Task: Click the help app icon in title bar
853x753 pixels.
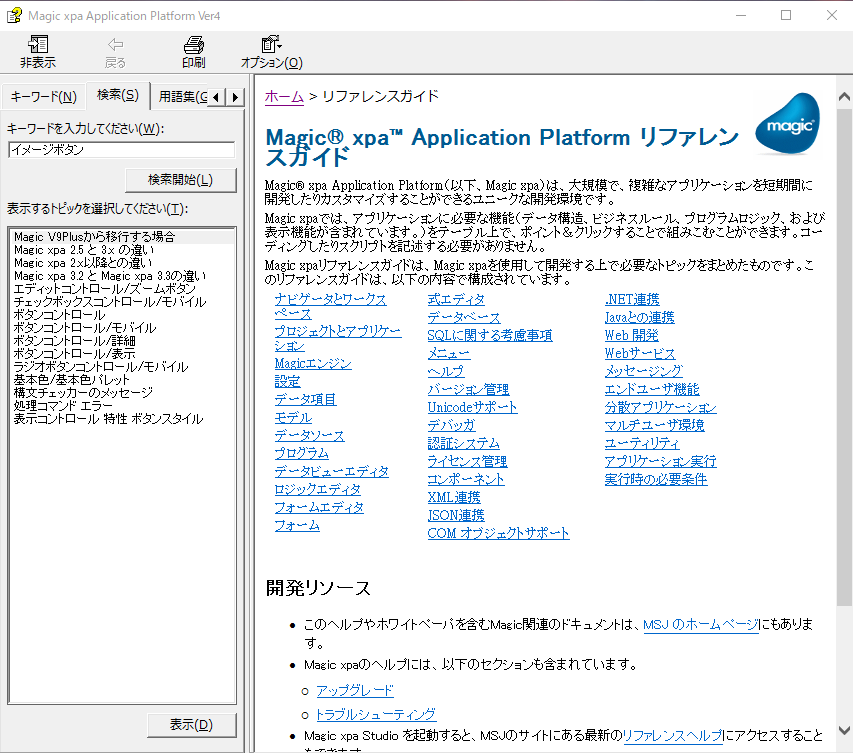Action: click(13, 14)
